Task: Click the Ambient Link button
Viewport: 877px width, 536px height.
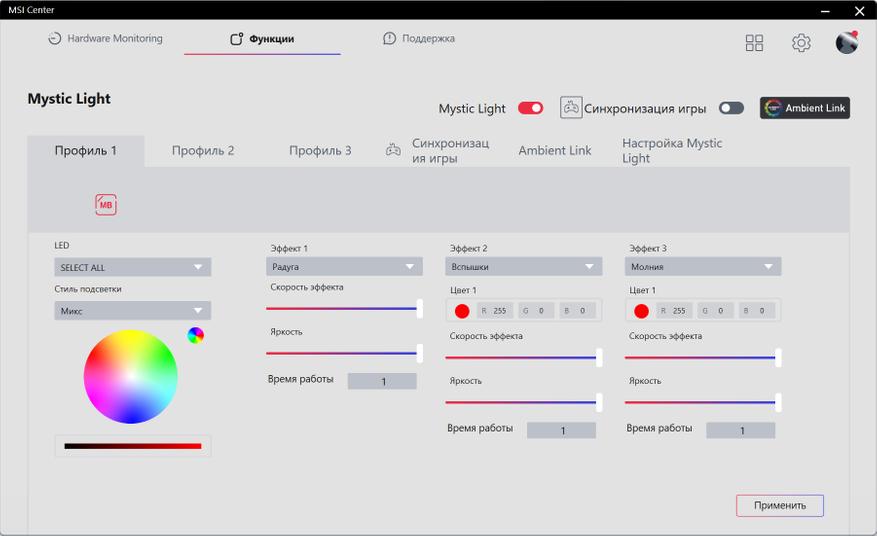Action: 805,108
